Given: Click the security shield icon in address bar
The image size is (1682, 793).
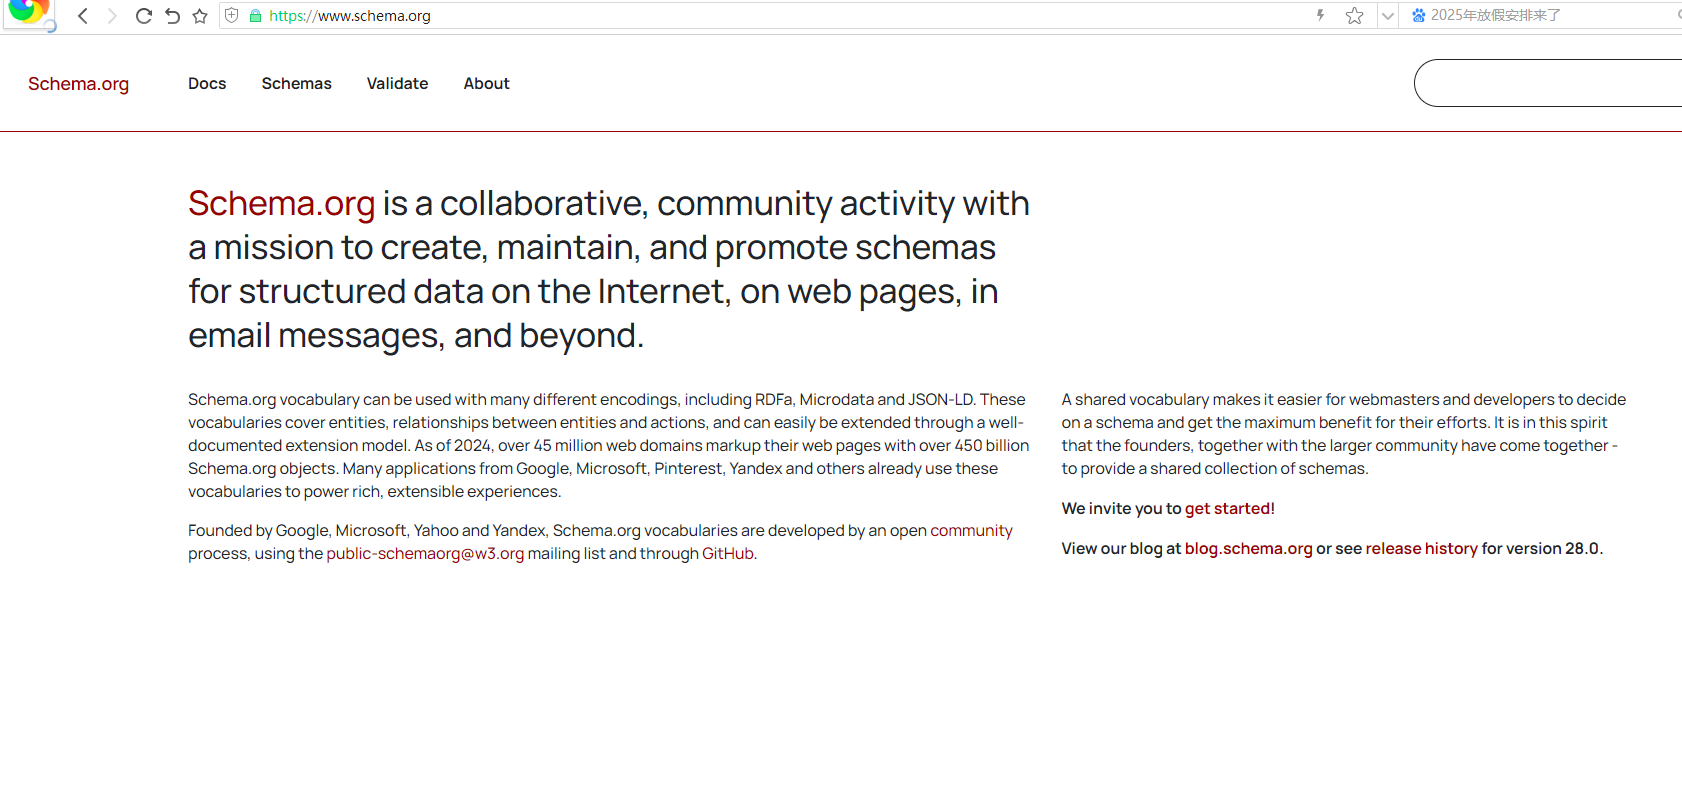Looking at the screenshot, I should [x=232, y=16].
